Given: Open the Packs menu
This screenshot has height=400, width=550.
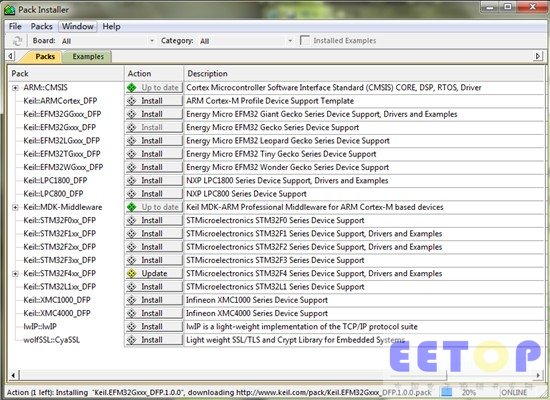Looking at the screenshot, I should click(x=41, y=27).
